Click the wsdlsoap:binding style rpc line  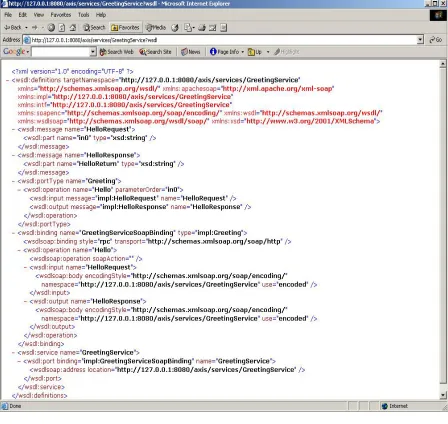pyautogui.click(x=157, y=241)
